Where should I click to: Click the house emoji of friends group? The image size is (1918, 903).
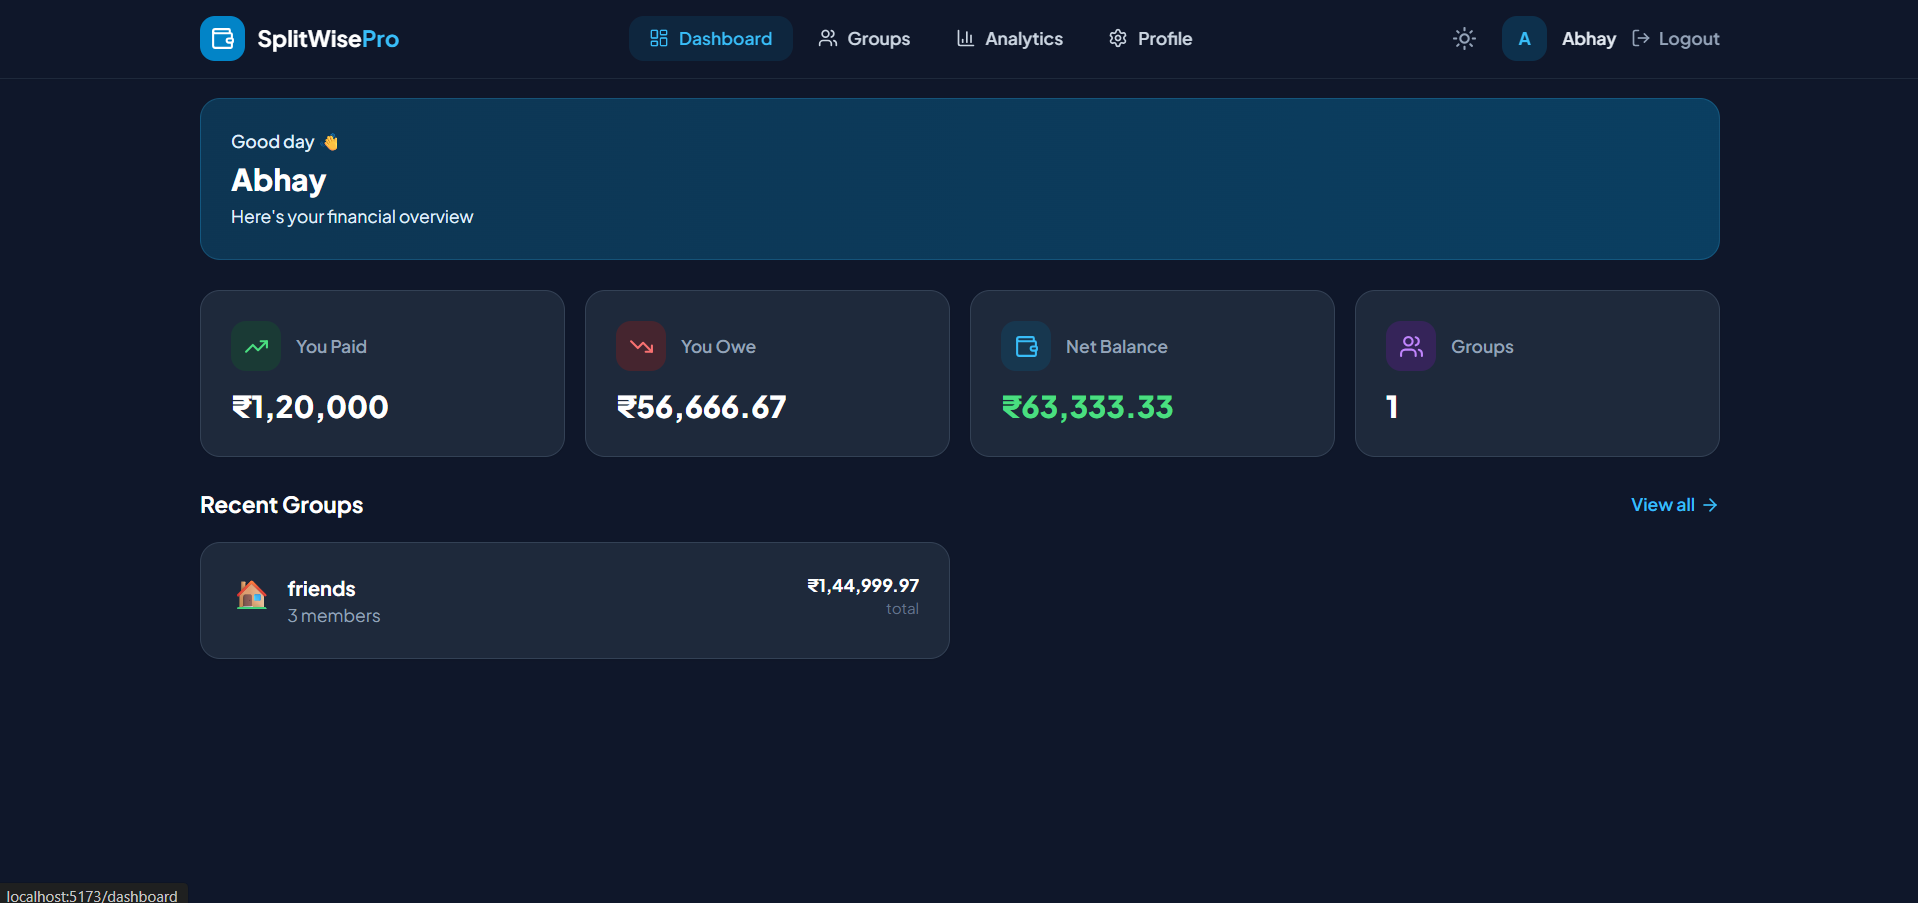pyautogui.click(x=252, y=595)
